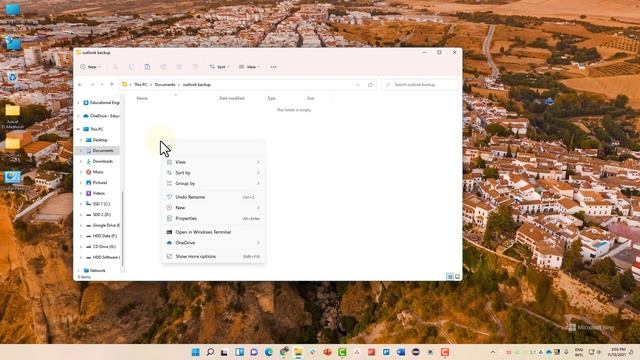Sort by the Size column header
The image size is (640, 360).
pos(311,98)
